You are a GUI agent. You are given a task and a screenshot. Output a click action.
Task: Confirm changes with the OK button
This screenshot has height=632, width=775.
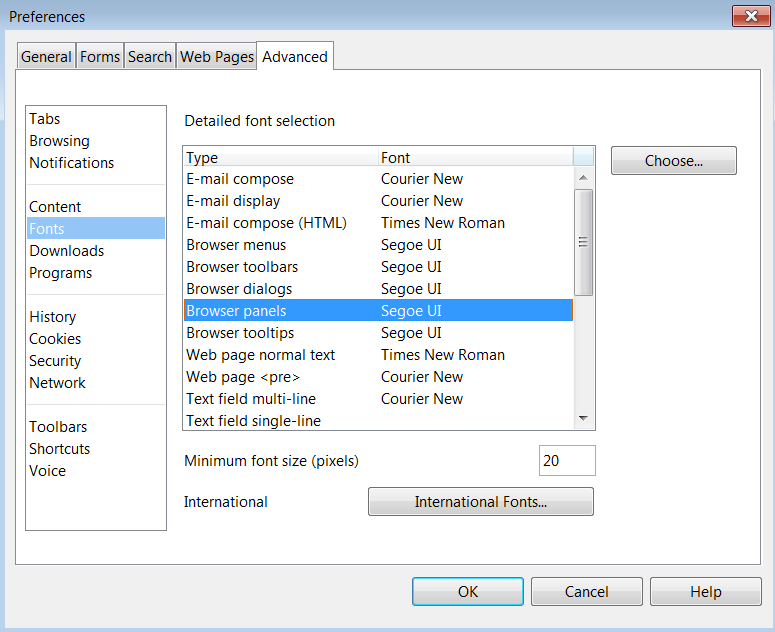coord(468,592)
